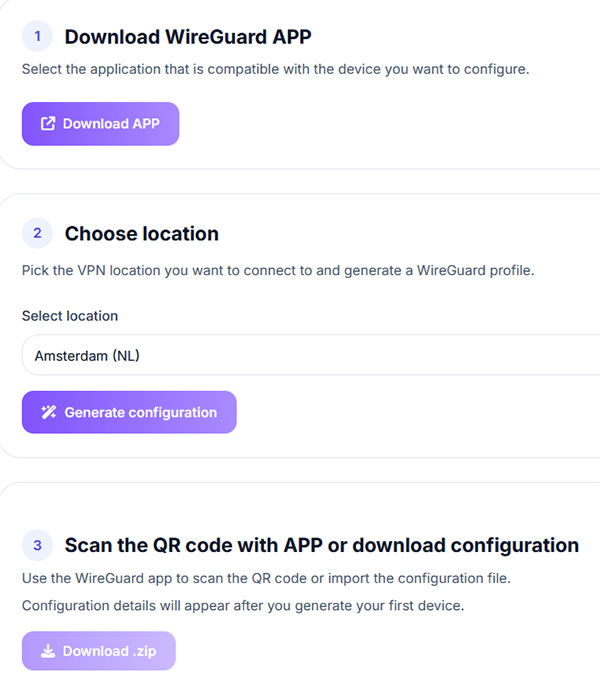Click the external link icon on Download APP
The height and width of the screenshot is (685, 600).
point(48,124)
